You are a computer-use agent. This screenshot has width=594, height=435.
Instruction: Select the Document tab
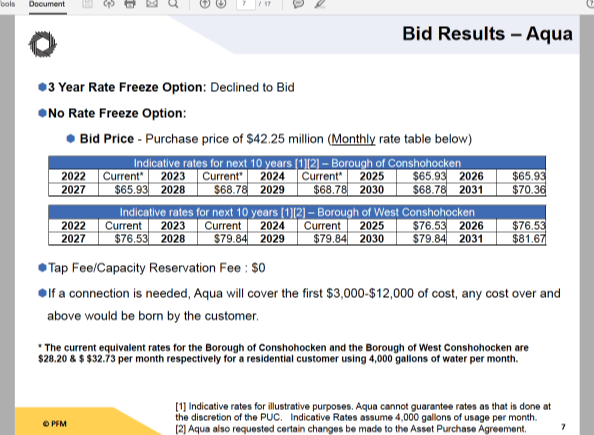pyautogui.click(x=47, y=4)
